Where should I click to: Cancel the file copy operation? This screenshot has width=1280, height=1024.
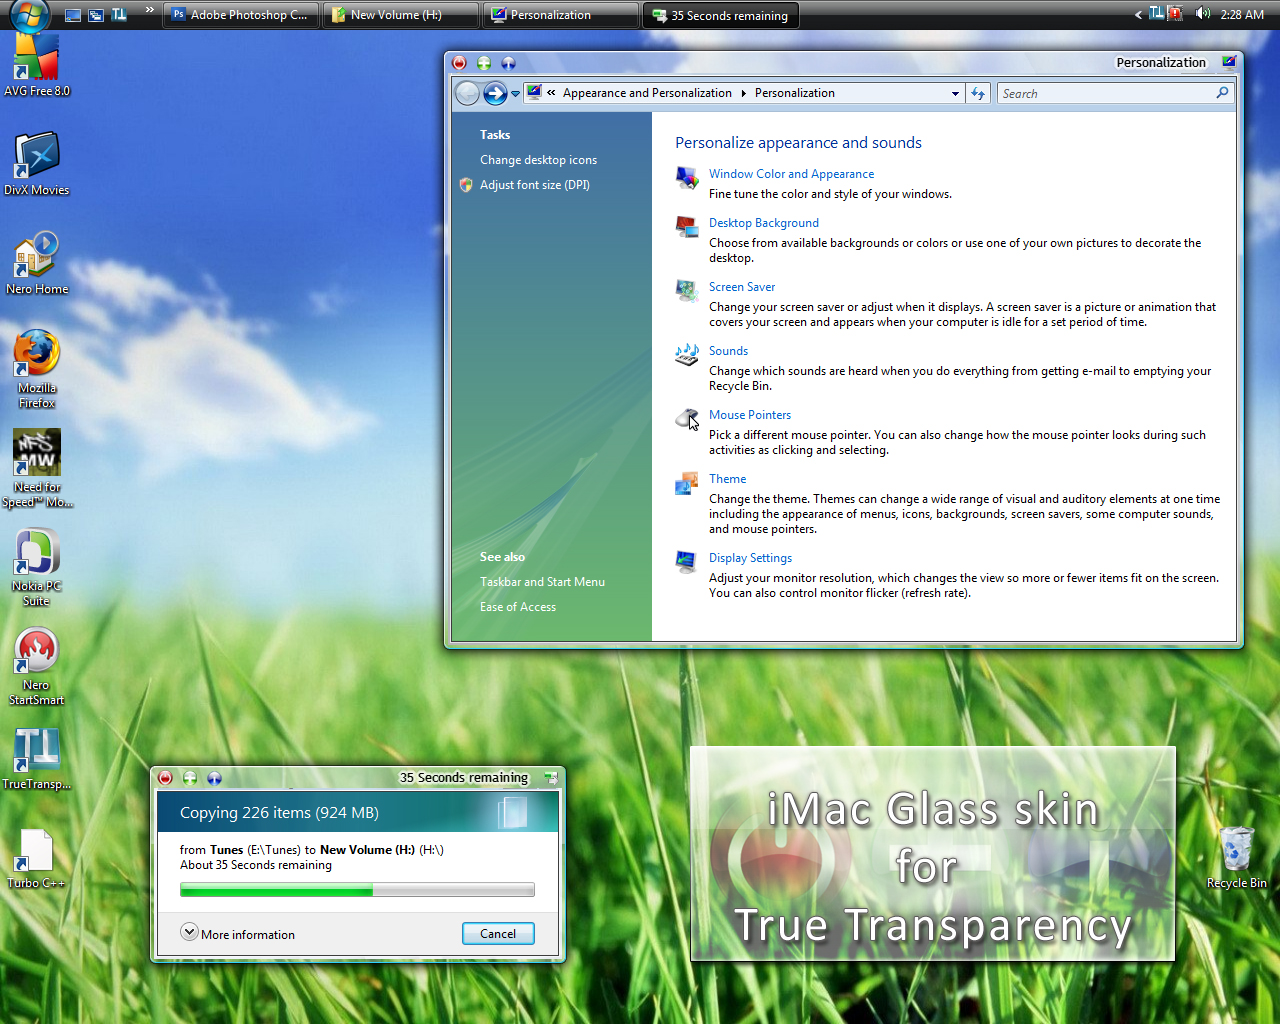(498, 933)
